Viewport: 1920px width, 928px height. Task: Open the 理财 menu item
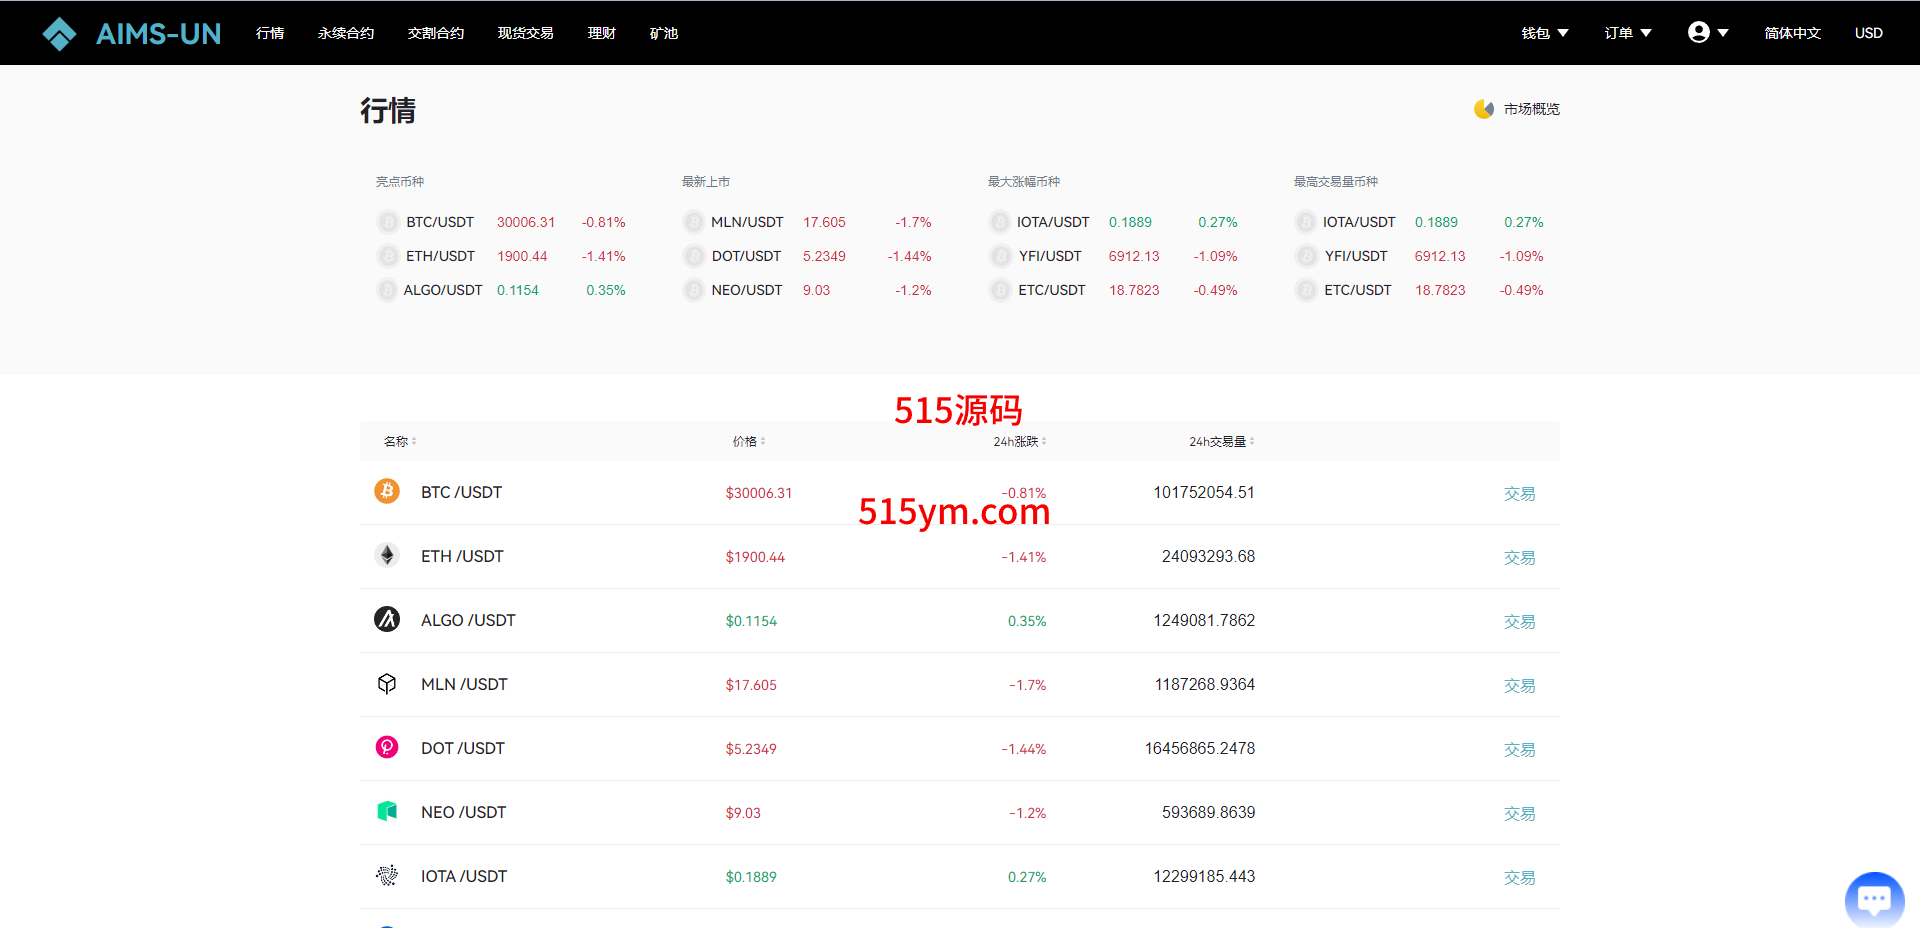(x=601, y=33)
